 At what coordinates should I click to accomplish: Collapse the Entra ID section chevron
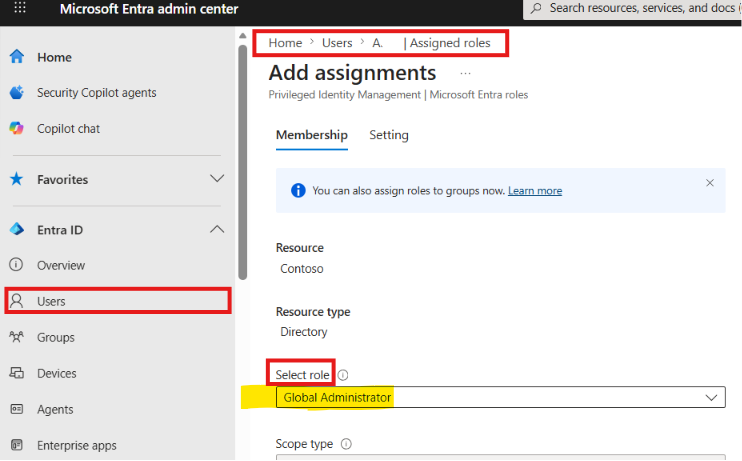(217, 230)
